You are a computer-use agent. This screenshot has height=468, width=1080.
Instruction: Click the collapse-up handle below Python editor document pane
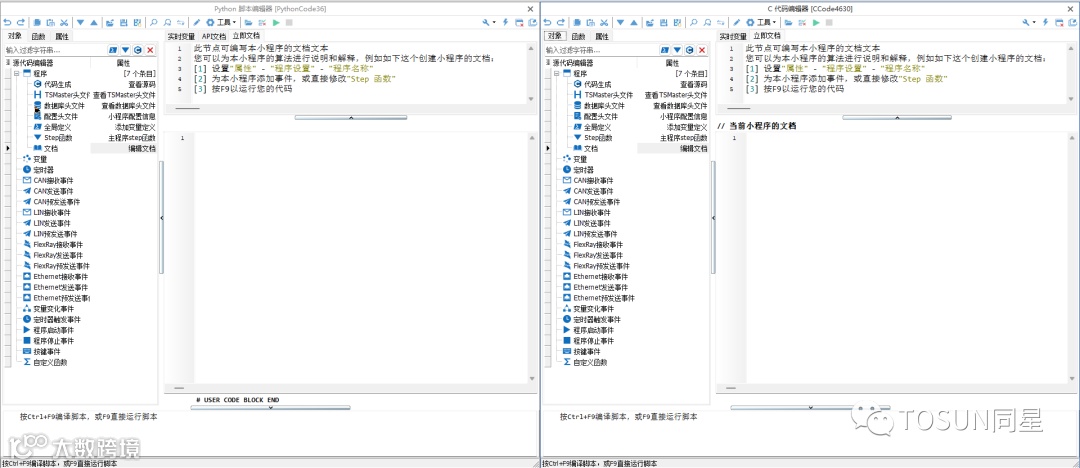[x=351, y=118]
